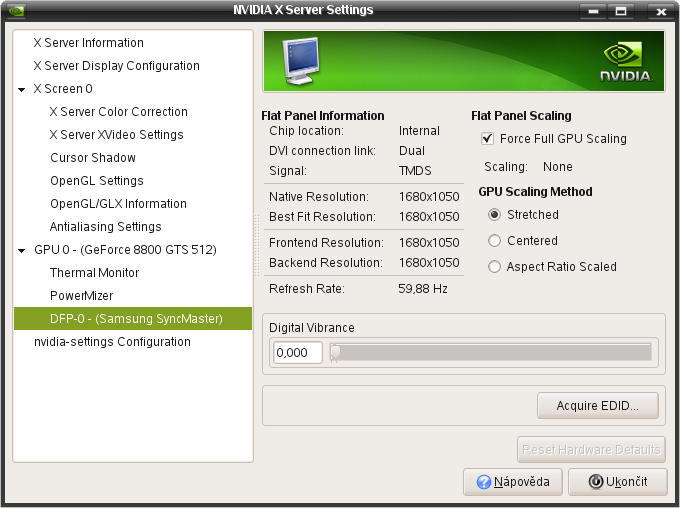Image resolution: width=680 pixels, height=508 pixels.
Task: Select GPU 0 GeForce 8800 GTS 512
Action: click(x=125, y=249)
